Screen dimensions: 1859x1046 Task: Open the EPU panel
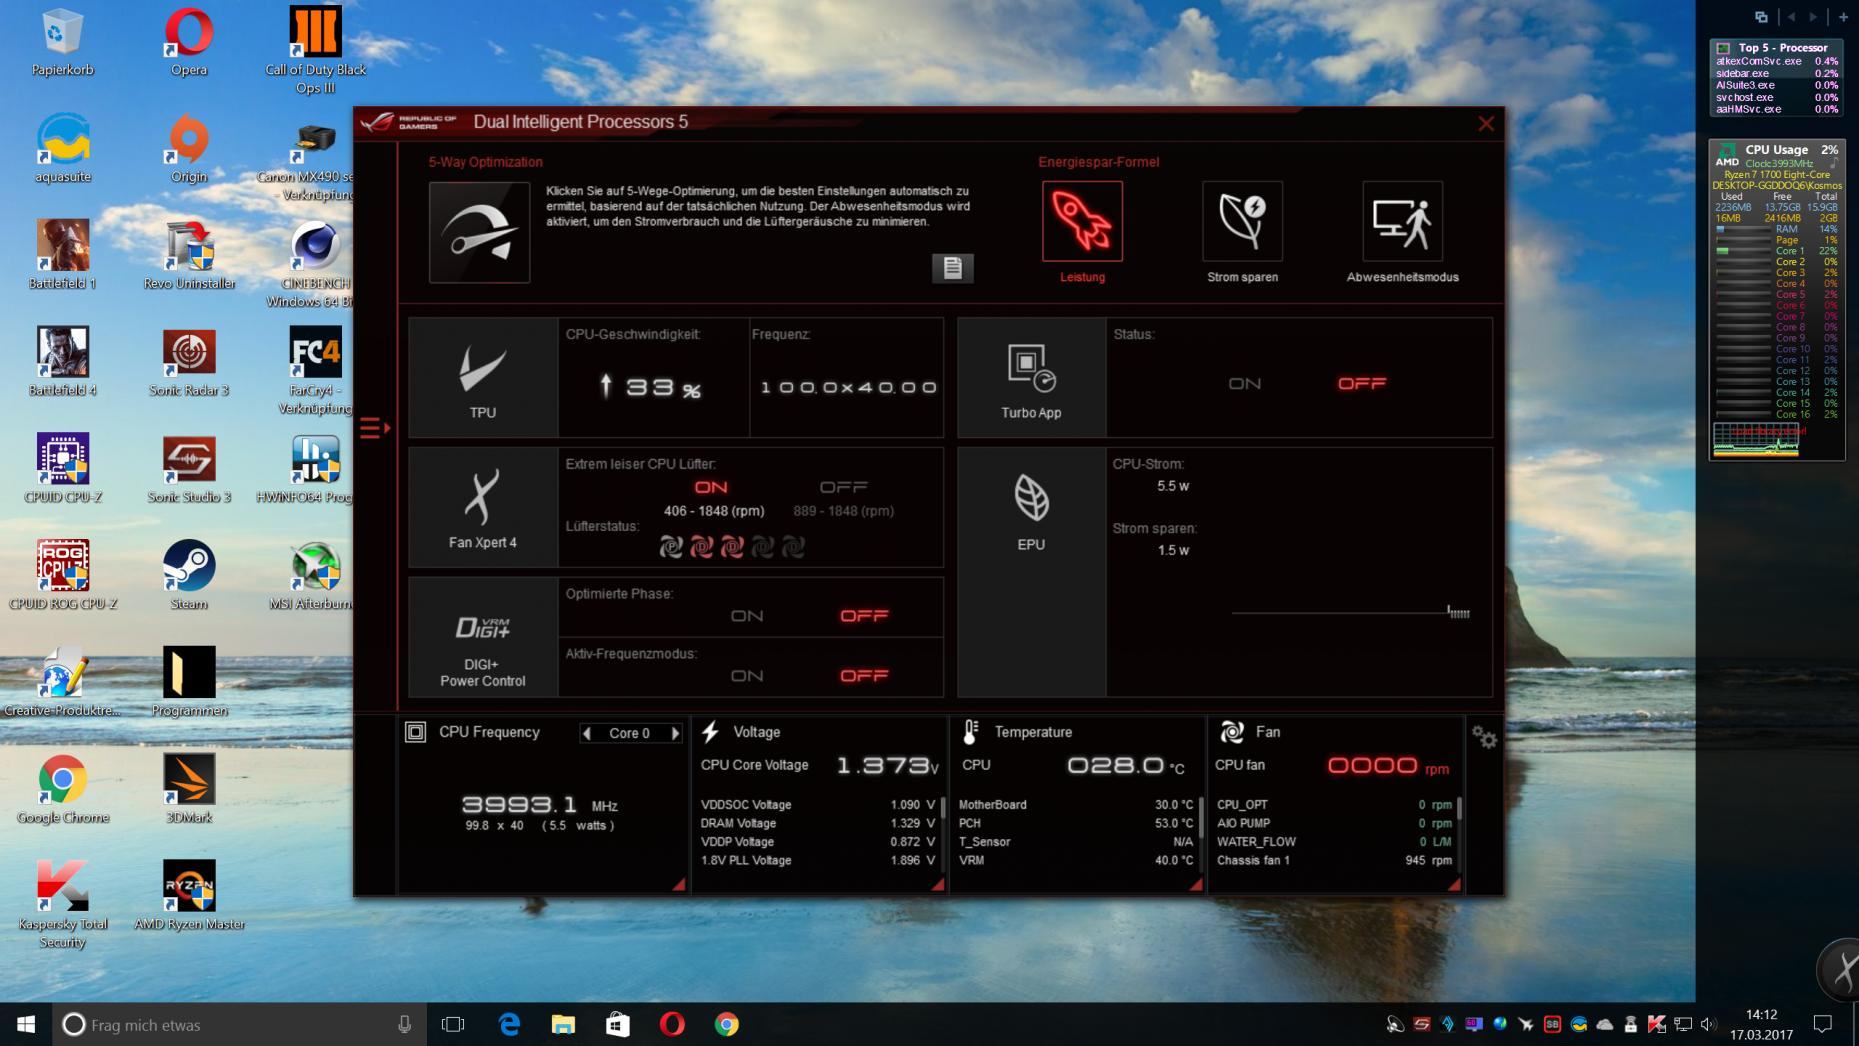(x=1031, y=572)
